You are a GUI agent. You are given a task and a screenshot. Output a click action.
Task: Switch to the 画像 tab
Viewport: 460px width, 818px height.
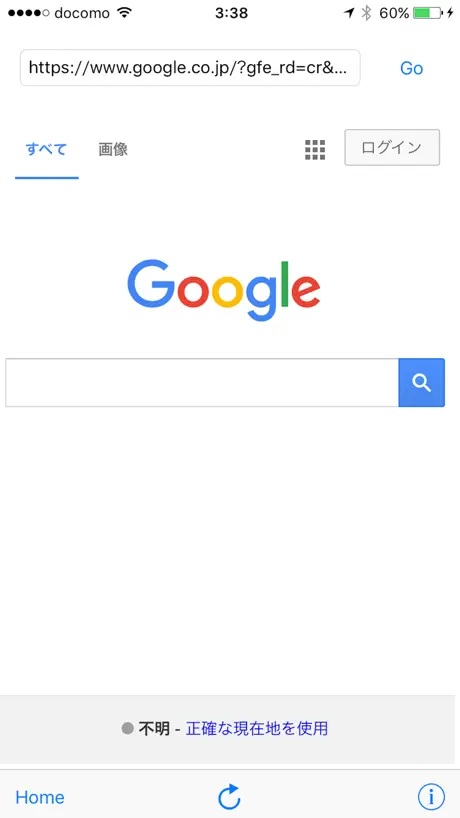tap(113, 150)
